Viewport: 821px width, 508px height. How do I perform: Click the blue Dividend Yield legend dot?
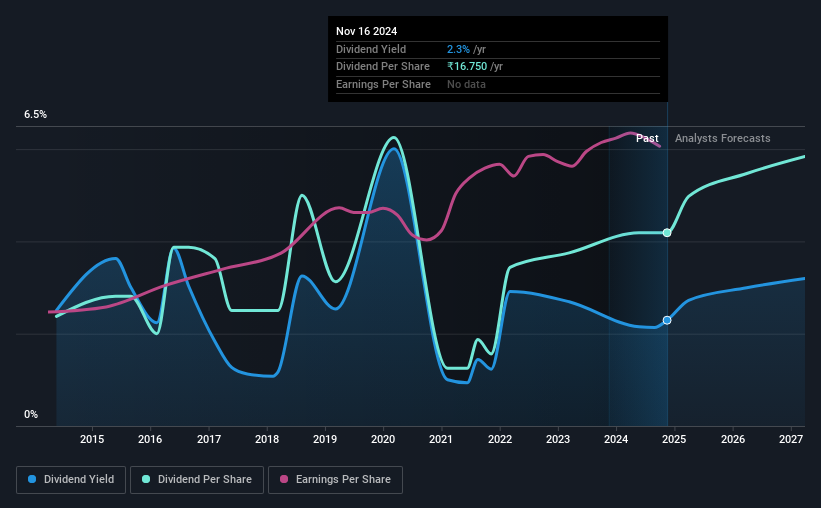(x=32, y=479)
